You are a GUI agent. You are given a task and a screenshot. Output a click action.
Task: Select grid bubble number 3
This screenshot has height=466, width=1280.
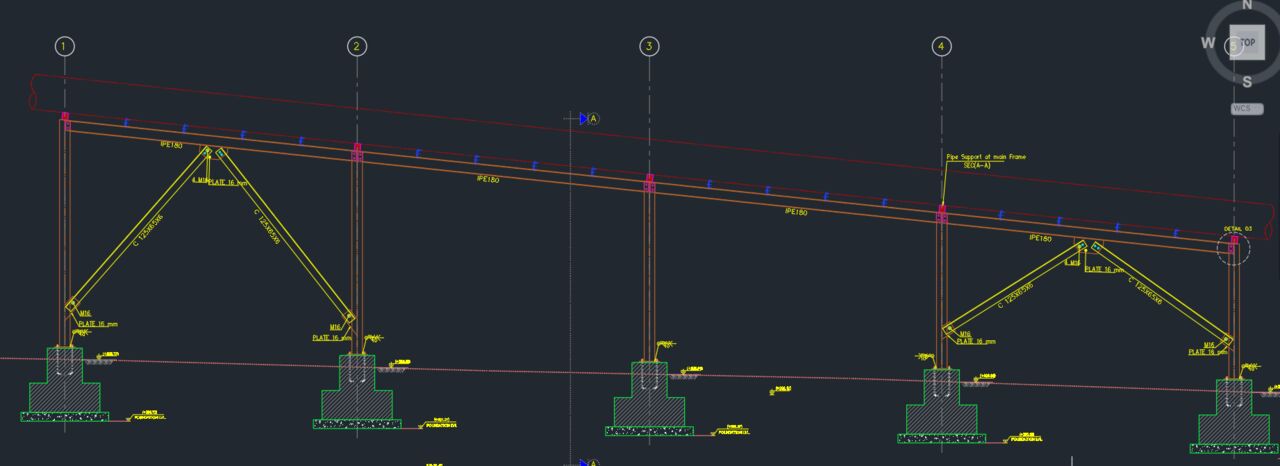point(649,46)
